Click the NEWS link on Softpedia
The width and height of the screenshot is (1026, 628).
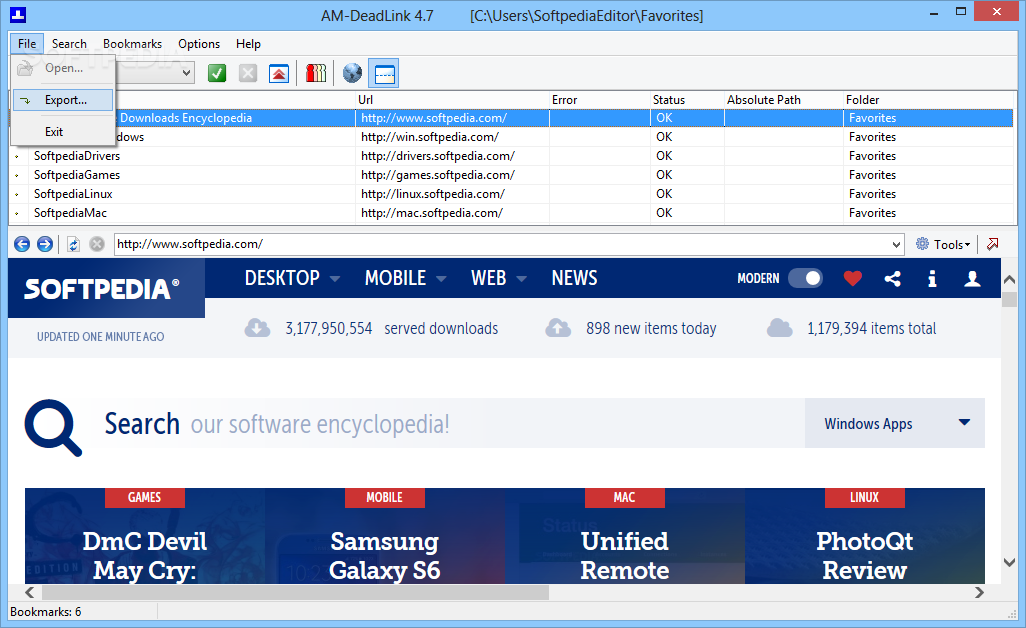click(x=575, y=278)
